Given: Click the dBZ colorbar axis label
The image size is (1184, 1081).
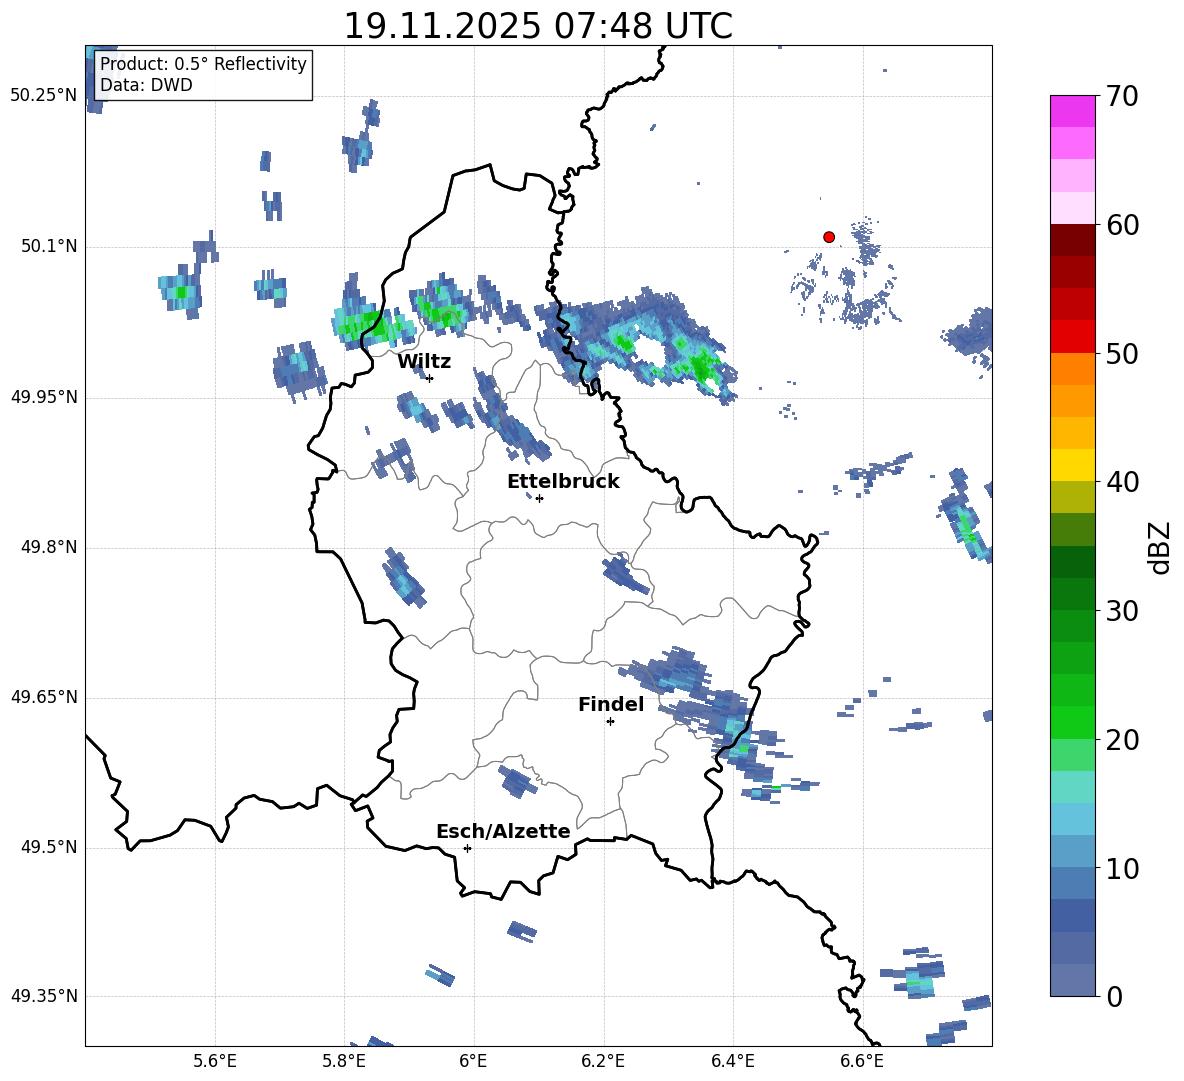Looking at the screenshot, I should [x=1161, y=547].
